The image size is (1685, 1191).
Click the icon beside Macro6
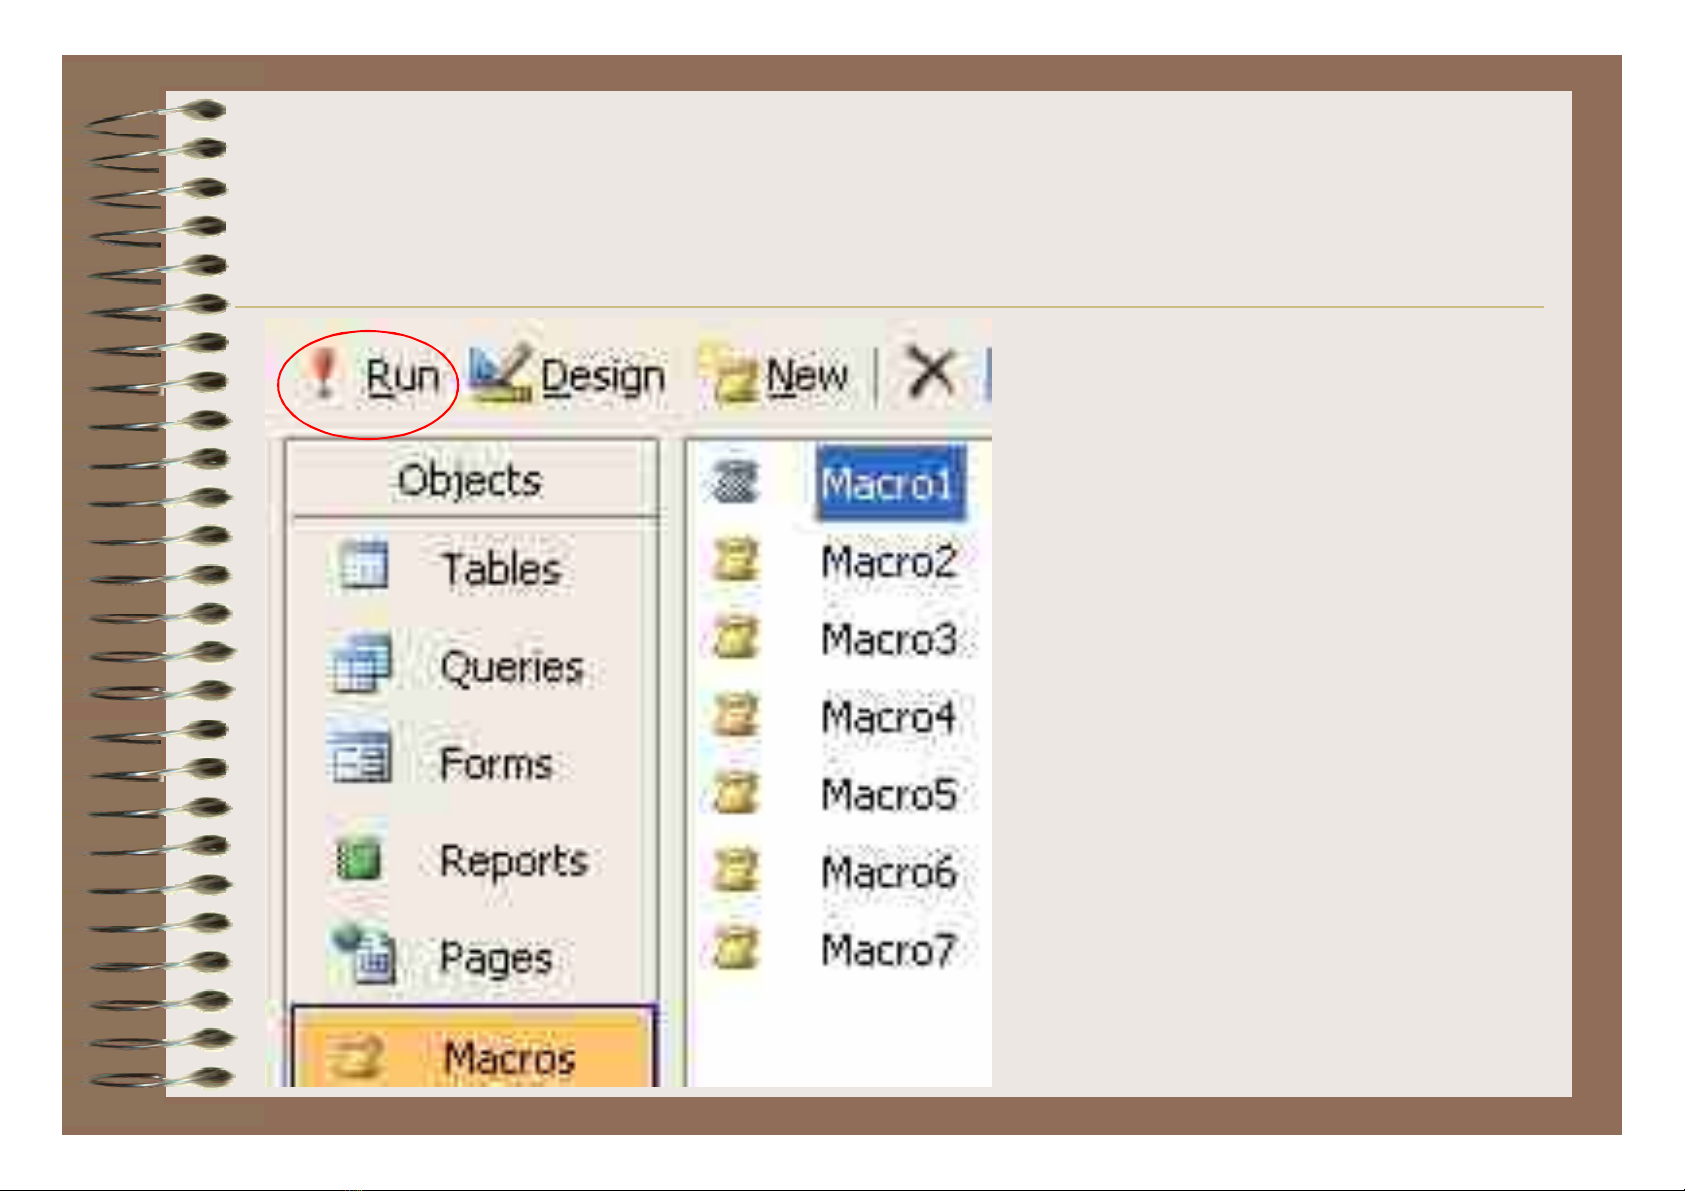point(736,871)
